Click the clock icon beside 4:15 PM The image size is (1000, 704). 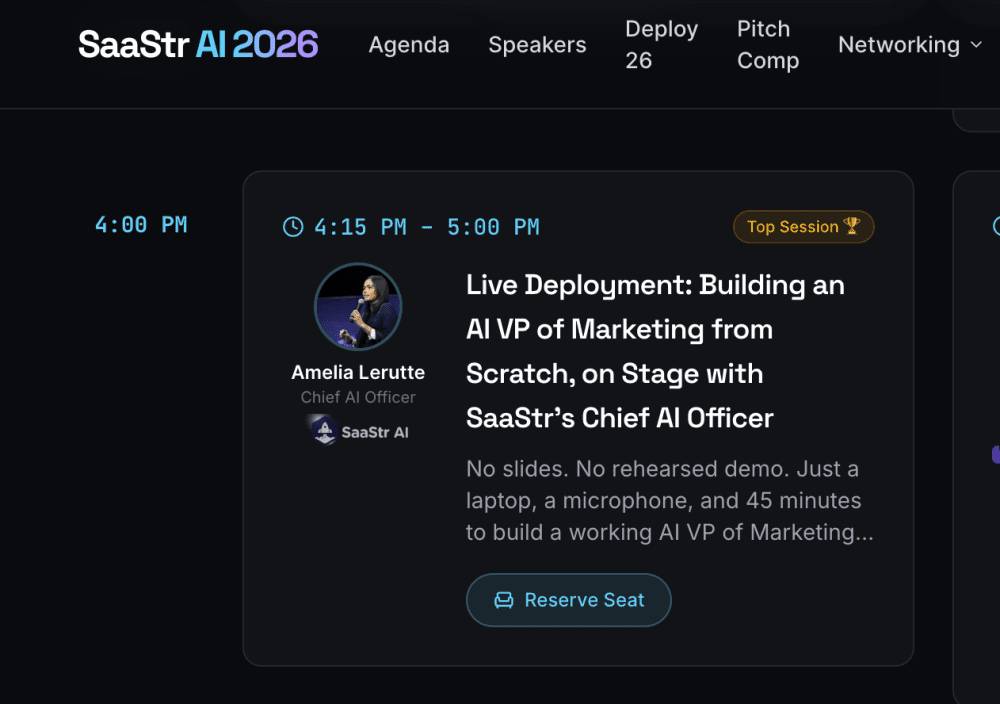tap(293, 227)
